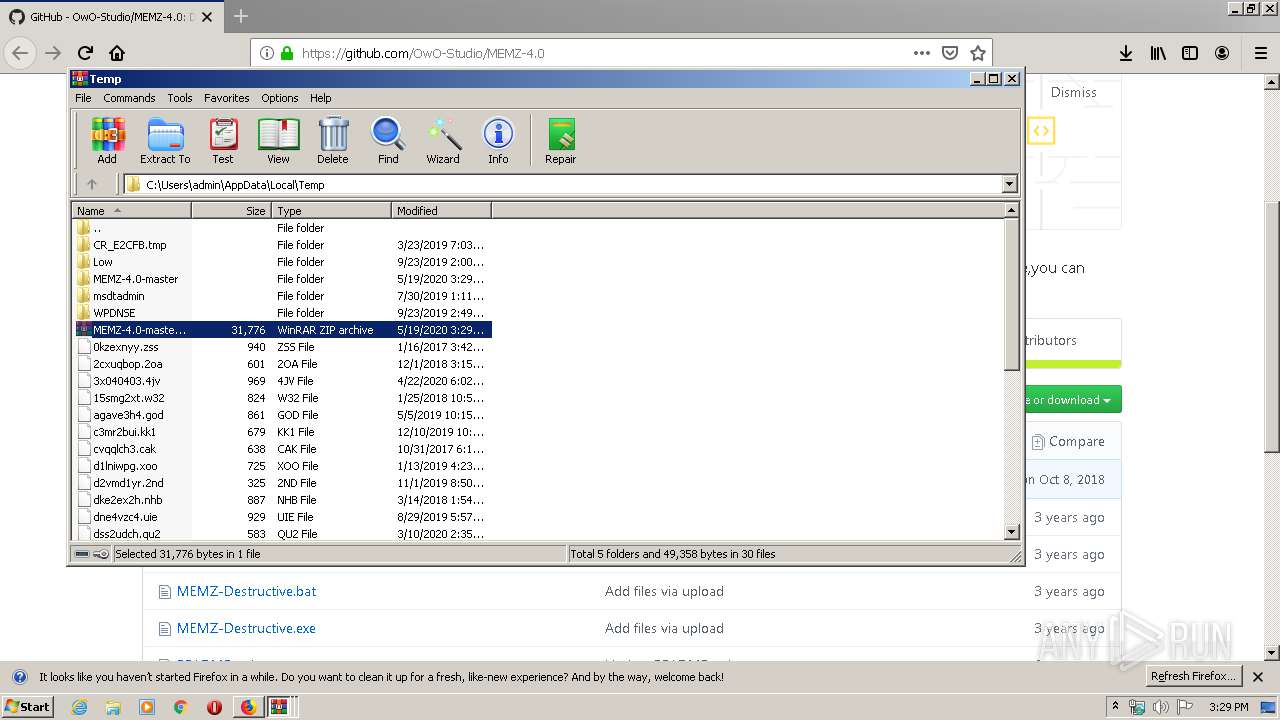
Task: Open the Favorites menu
Action: (x=227, y=98)
